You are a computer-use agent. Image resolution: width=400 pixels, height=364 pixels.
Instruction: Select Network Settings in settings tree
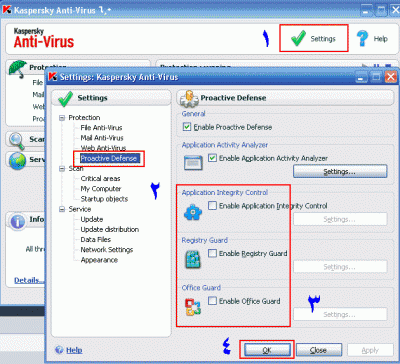107,250
